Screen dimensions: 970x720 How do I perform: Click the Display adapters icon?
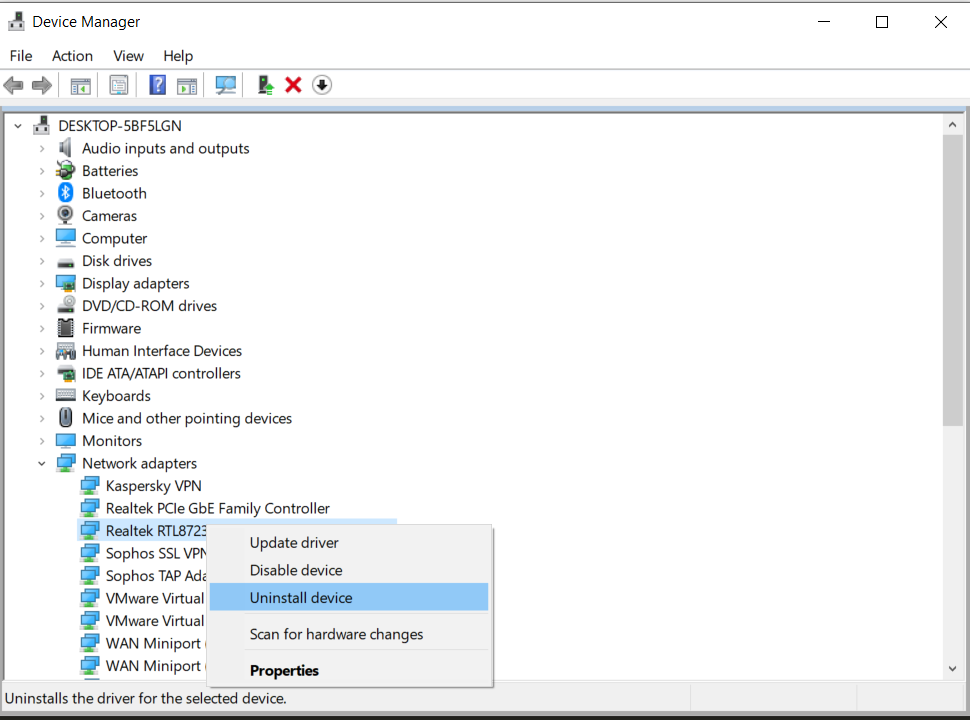[x=65, y=283]
